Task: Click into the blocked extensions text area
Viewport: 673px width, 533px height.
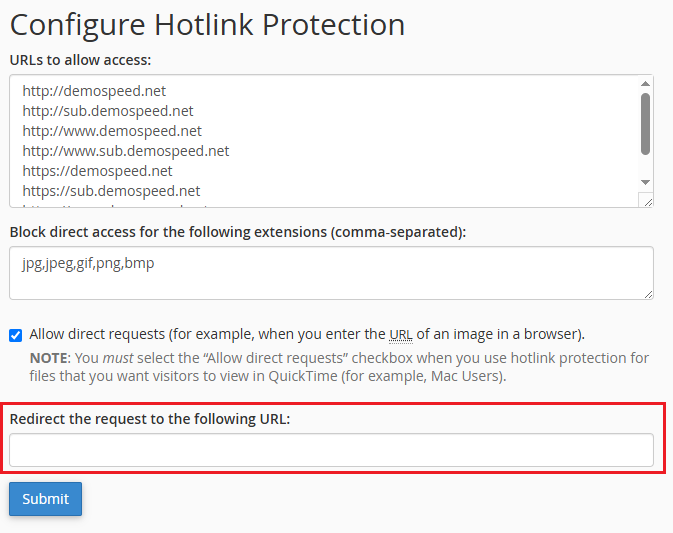Action: 331,273
